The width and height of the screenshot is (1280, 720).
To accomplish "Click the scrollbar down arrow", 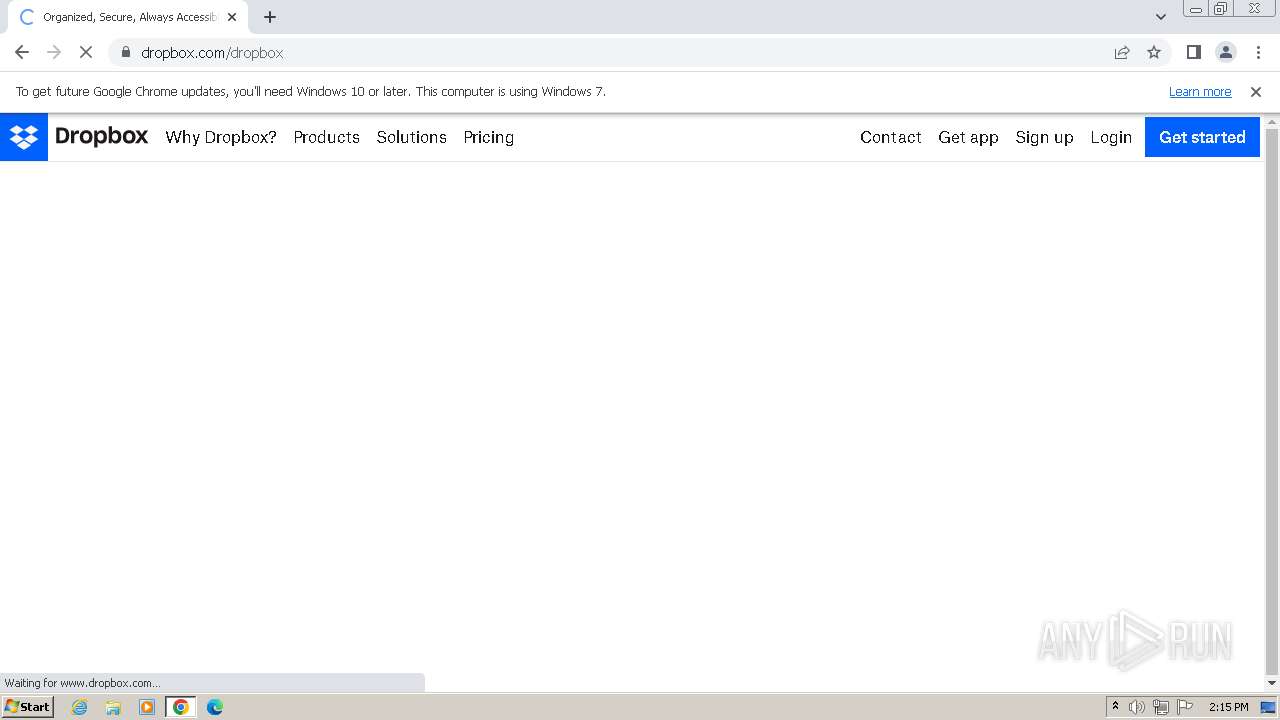I will coord(1272,684).
